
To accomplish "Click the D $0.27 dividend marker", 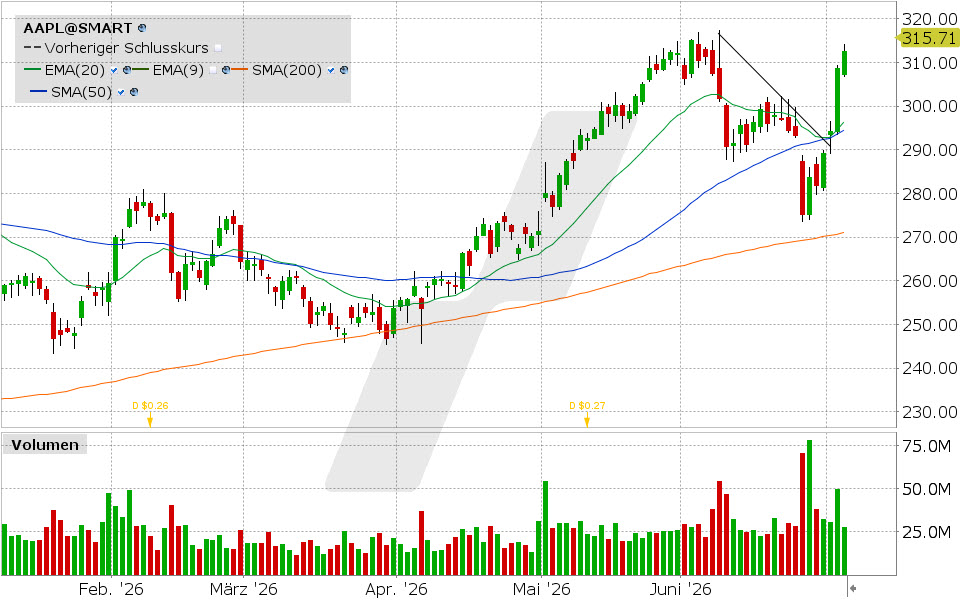I will click(x=587, y=413).
